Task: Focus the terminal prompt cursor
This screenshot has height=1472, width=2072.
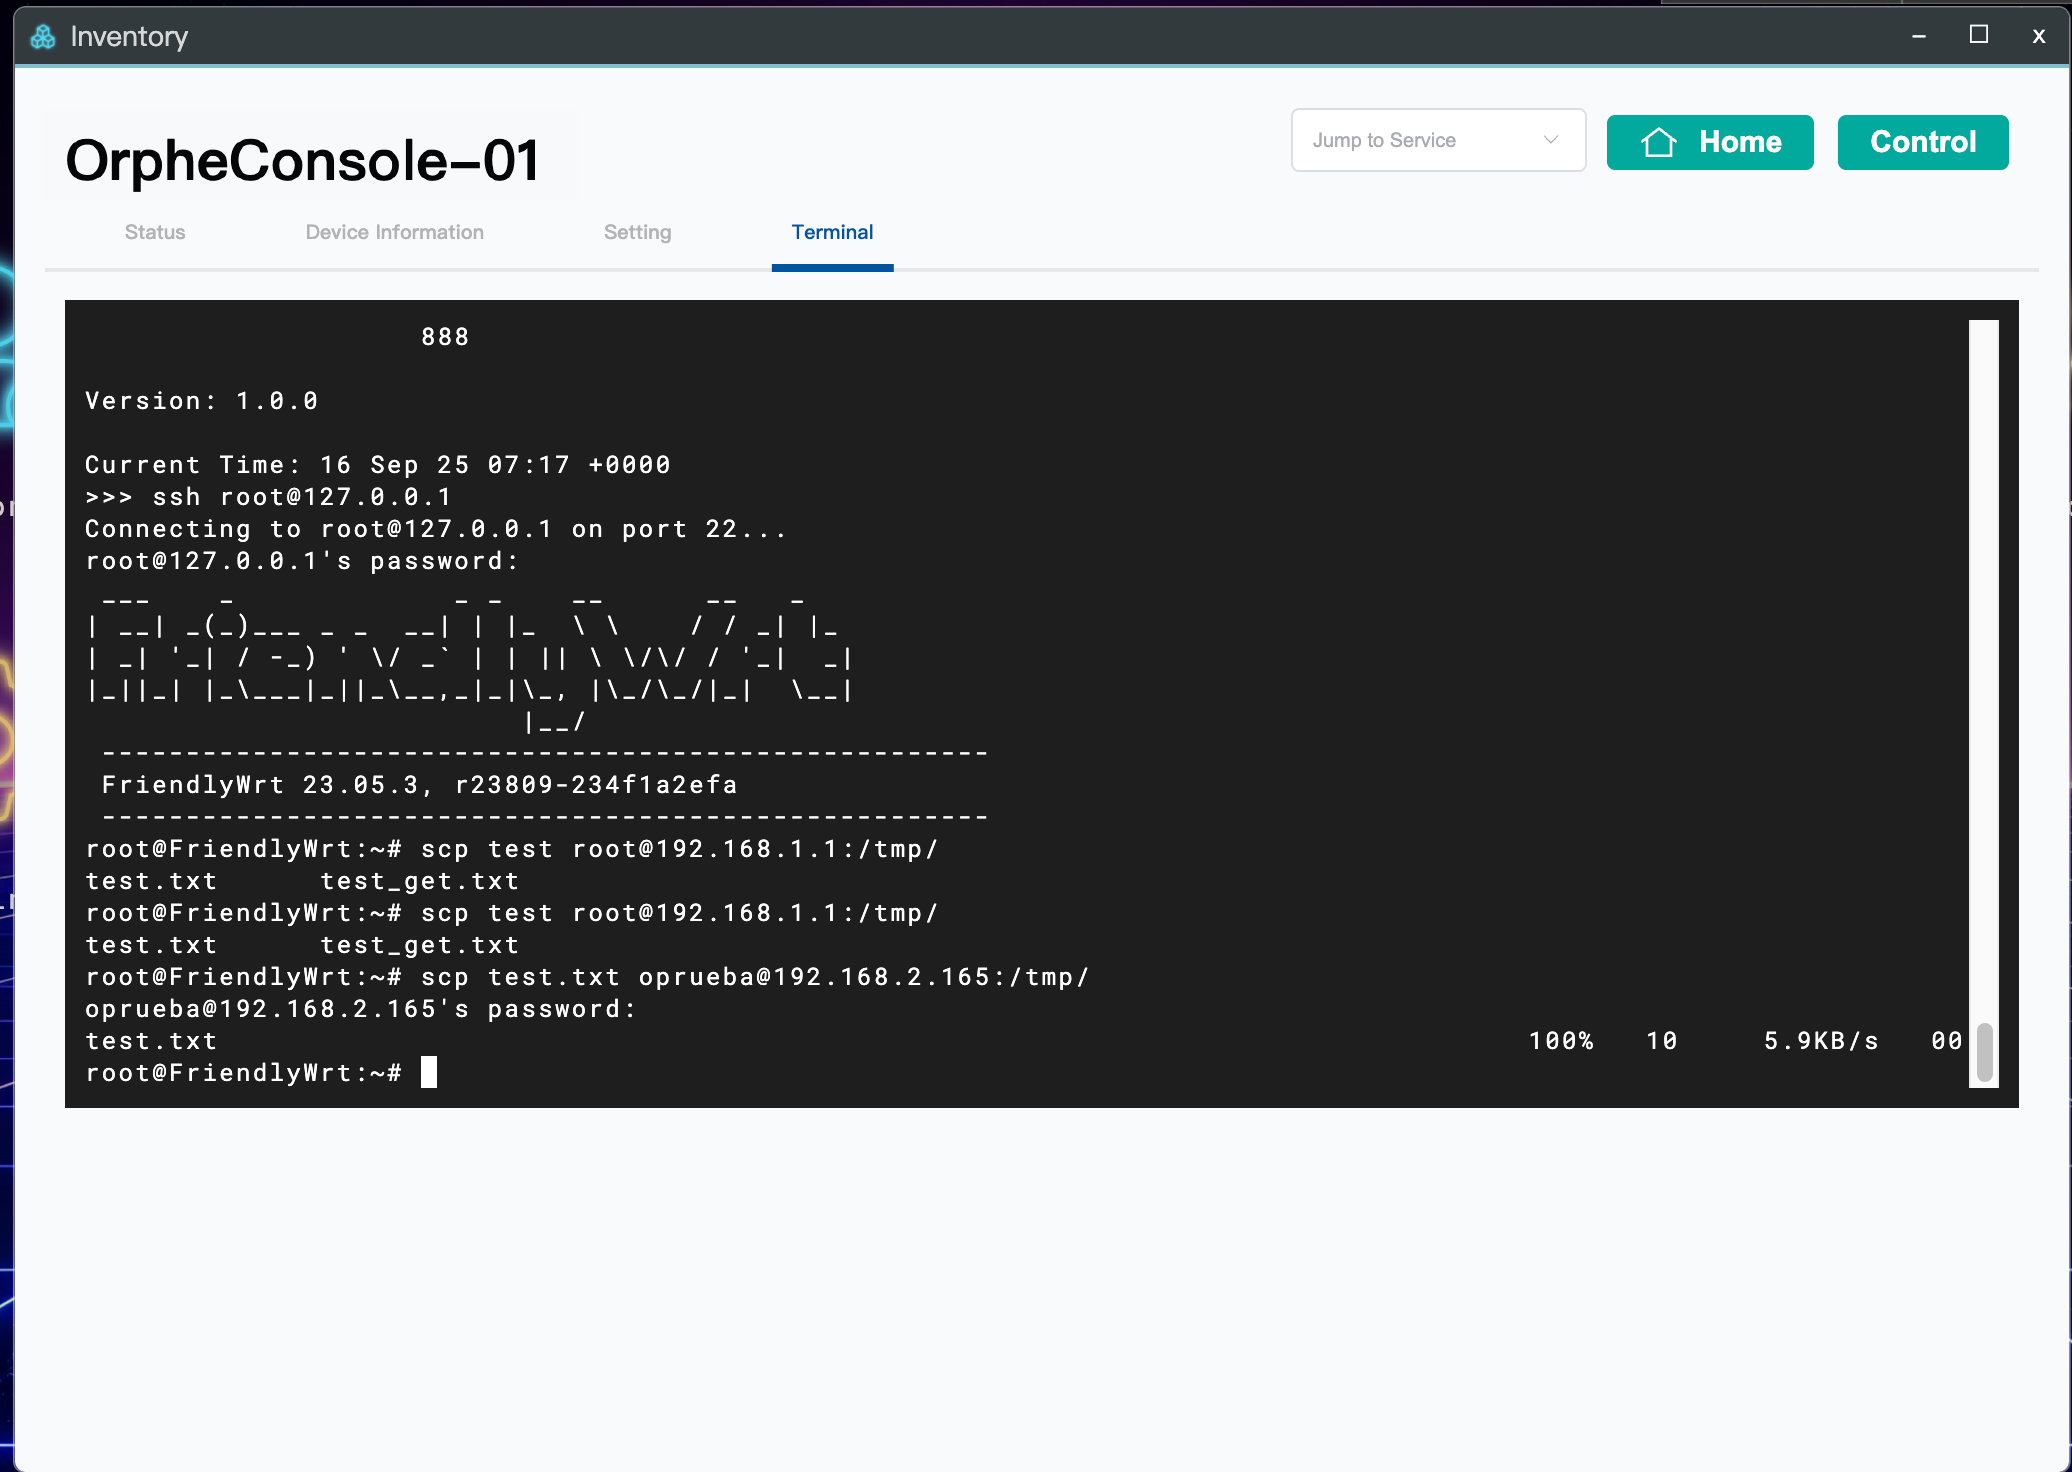Action: click(x=429, y=1073)
